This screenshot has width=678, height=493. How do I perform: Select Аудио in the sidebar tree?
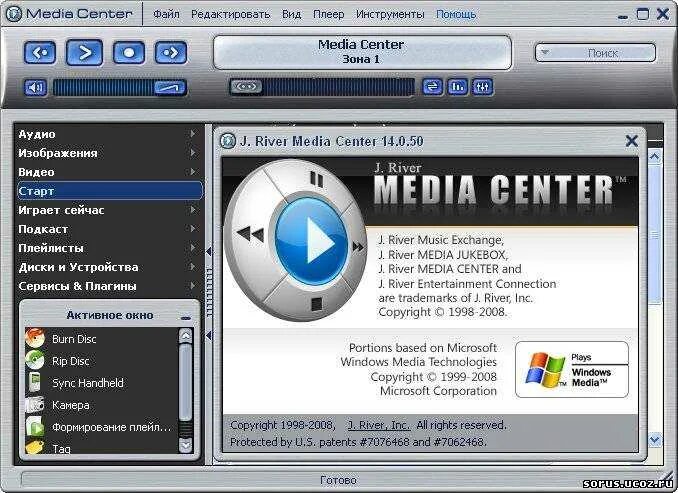pos(37,134)
